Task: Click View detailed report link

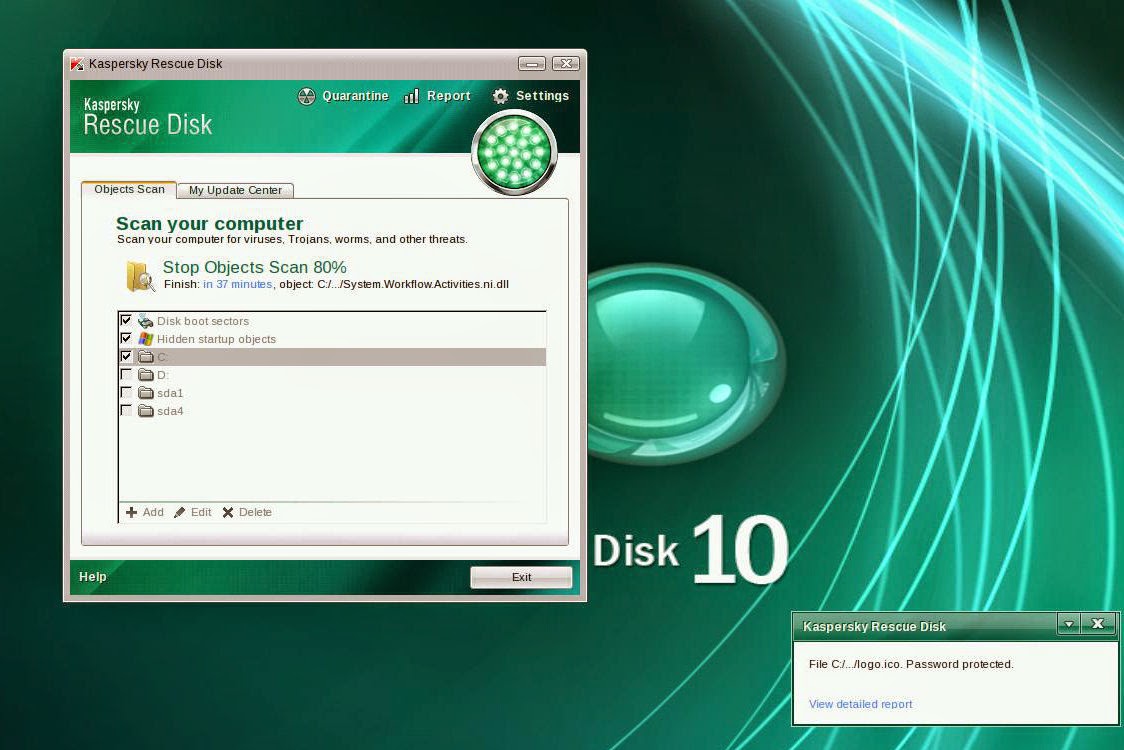Action: 860,704
